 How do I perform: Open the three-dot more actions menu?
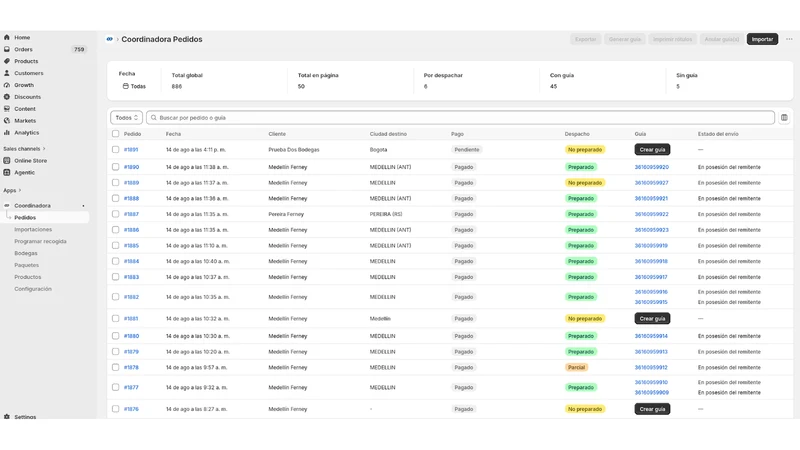tap(789, 39)
